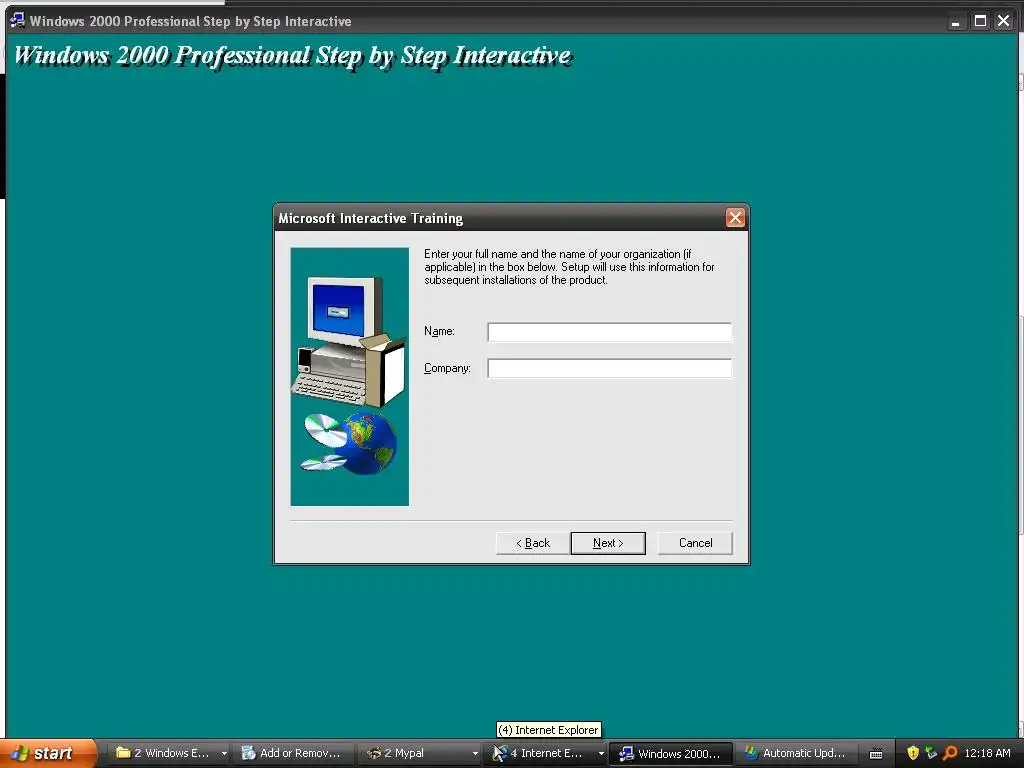1024x768 pixels.
Task: Click the security shield tray icon
Action: [x=913, y=753]
